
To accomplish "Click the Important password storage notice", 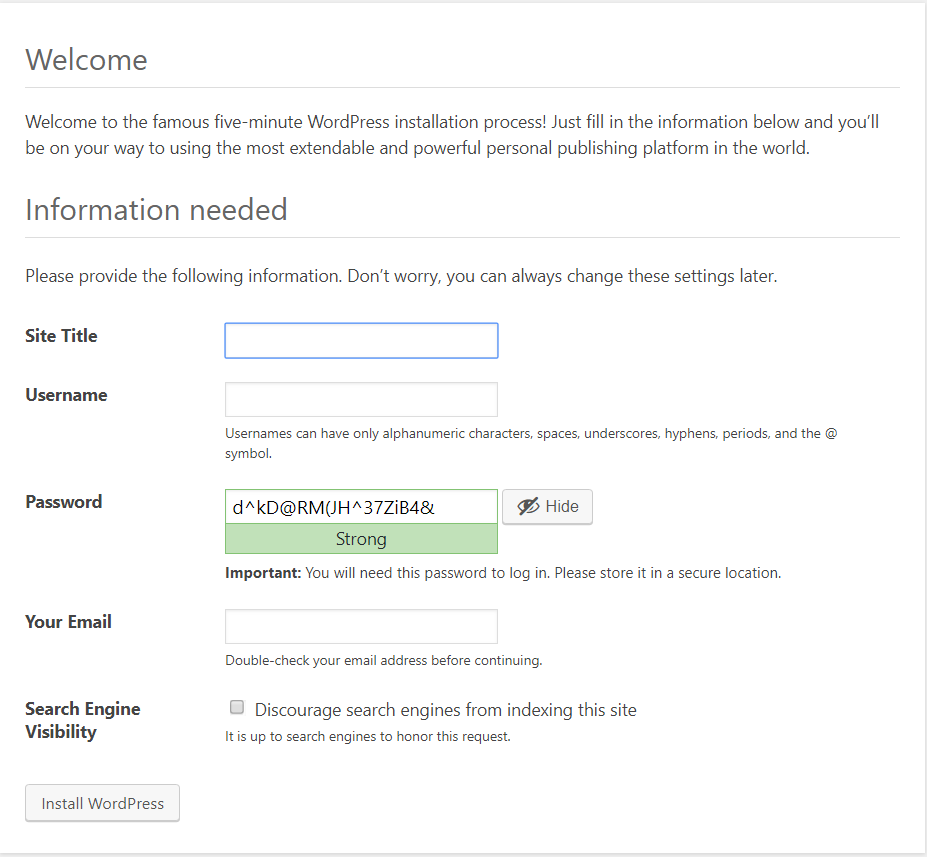I will tap(502, 573).
